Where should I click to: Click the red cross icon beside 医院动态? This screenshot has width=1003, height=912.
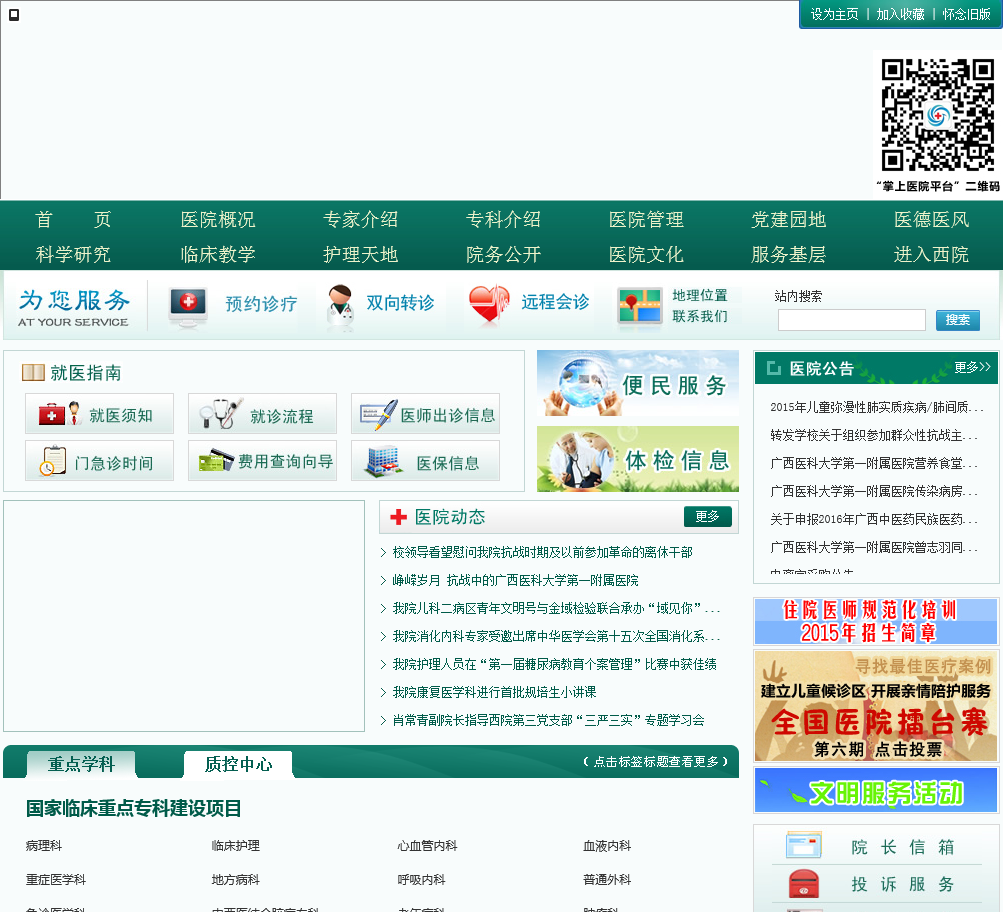point(399,517)
